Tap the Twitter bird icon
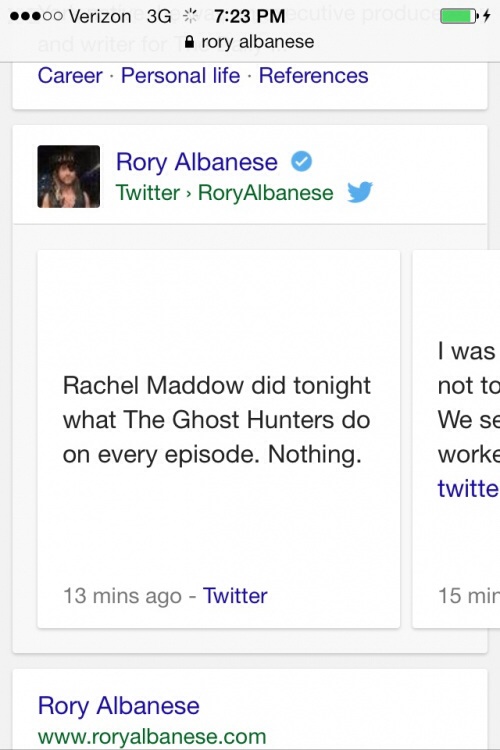500x750 pixels. [360, 192]
